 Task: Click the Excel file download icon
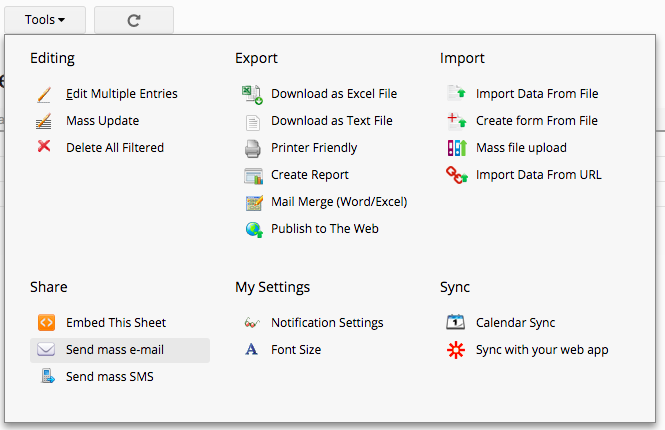(252, 94)
